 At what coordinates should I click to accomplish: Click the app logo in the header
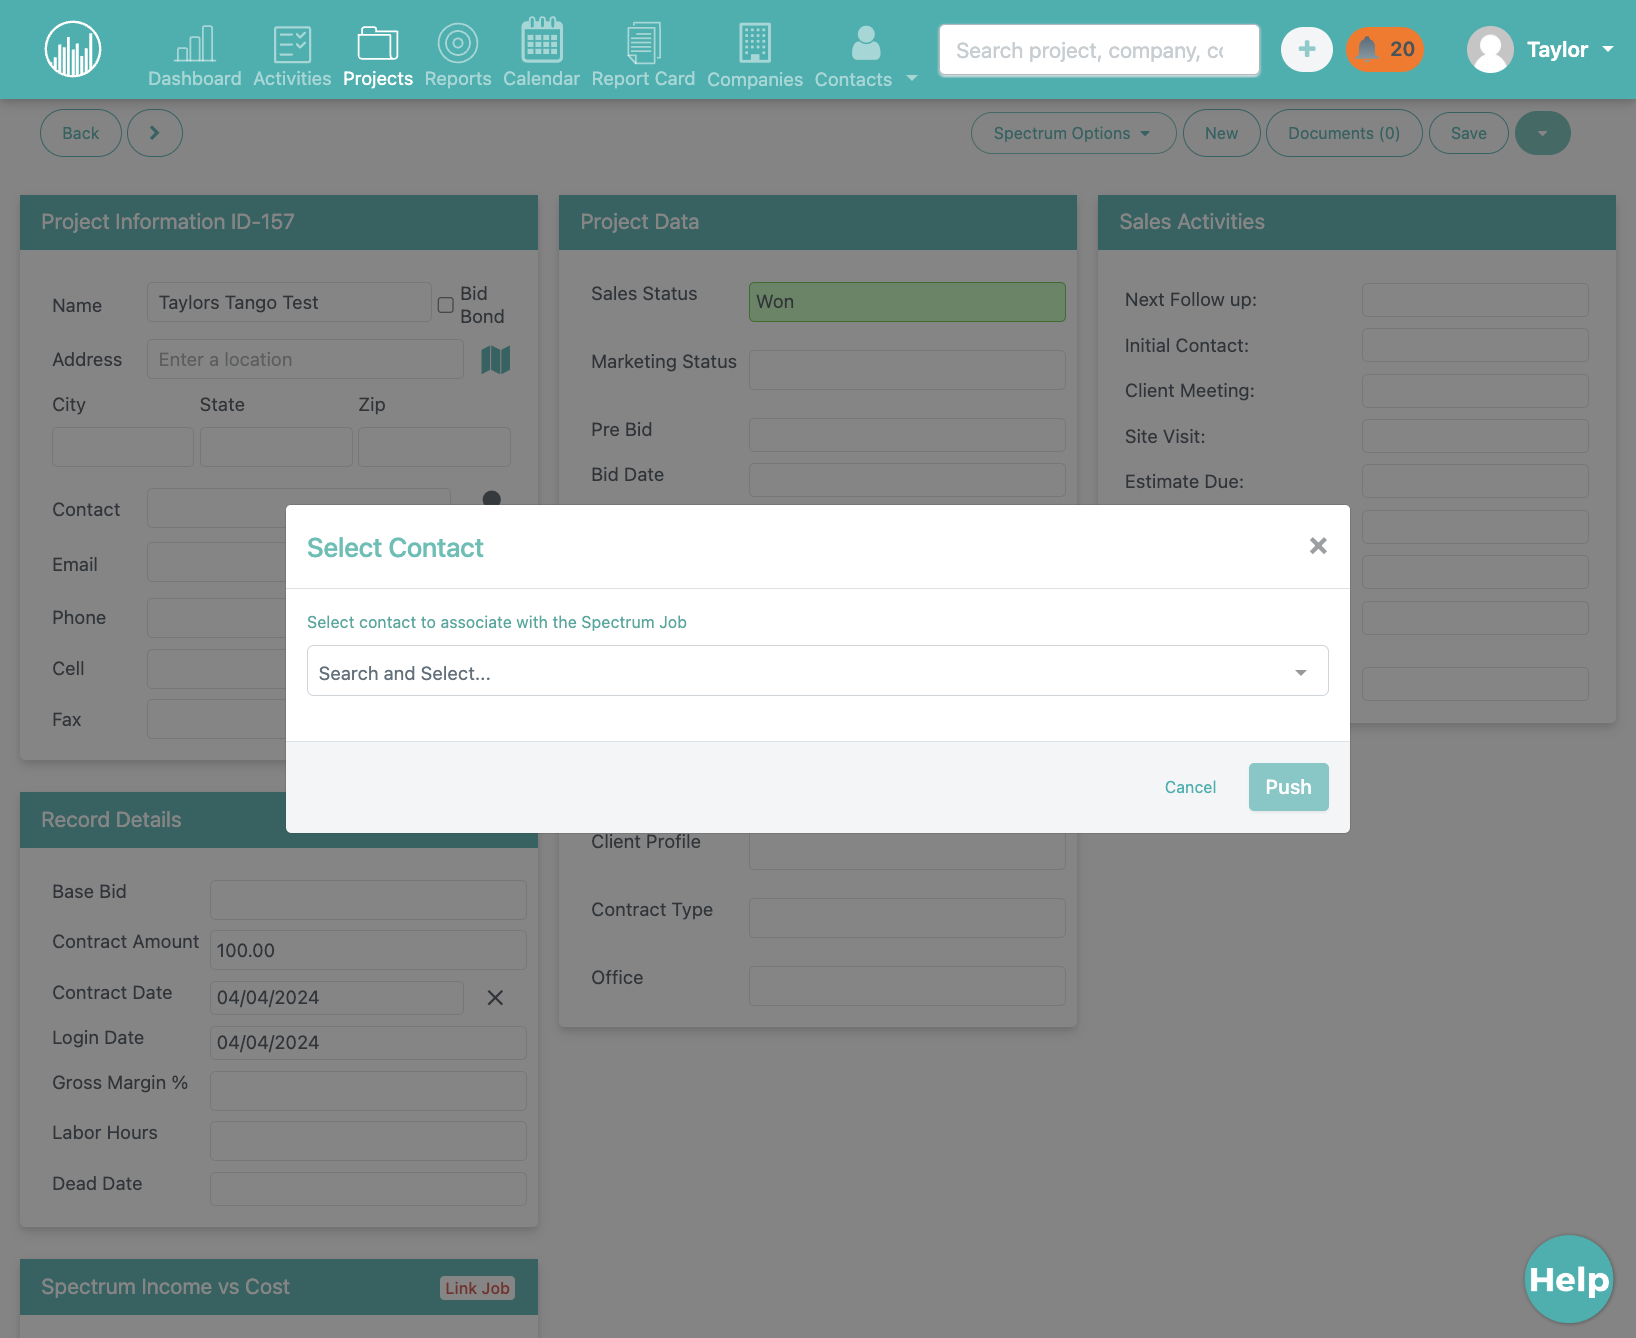tap(73, 49)
